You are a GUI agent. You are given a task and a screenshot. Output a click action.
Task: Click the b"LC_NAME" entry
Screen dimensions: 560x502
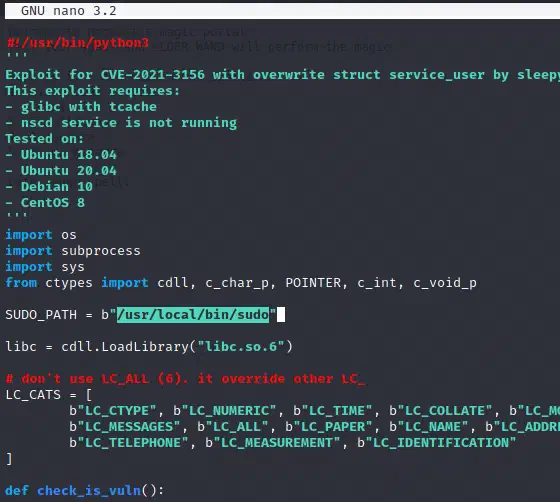click(429, 427)
